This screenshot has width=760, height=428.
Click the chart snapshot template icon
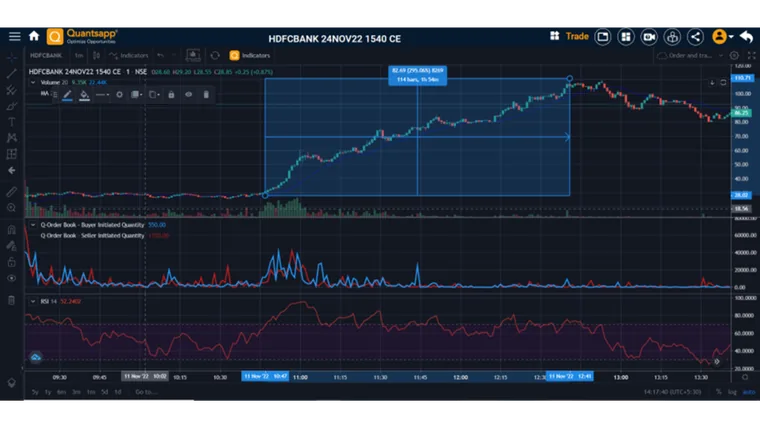tap(193, 55)
